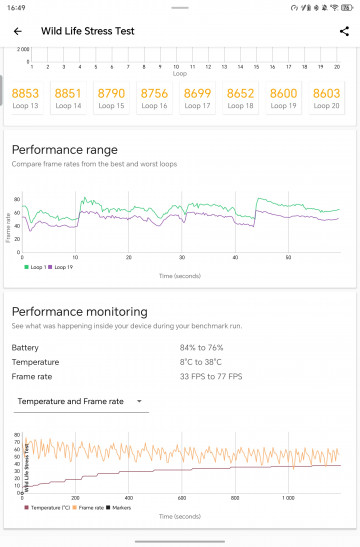This screenshot has width=360, height=547.
Task: Click the status bar pull-down handle
Action: click(x=180, y=8)
